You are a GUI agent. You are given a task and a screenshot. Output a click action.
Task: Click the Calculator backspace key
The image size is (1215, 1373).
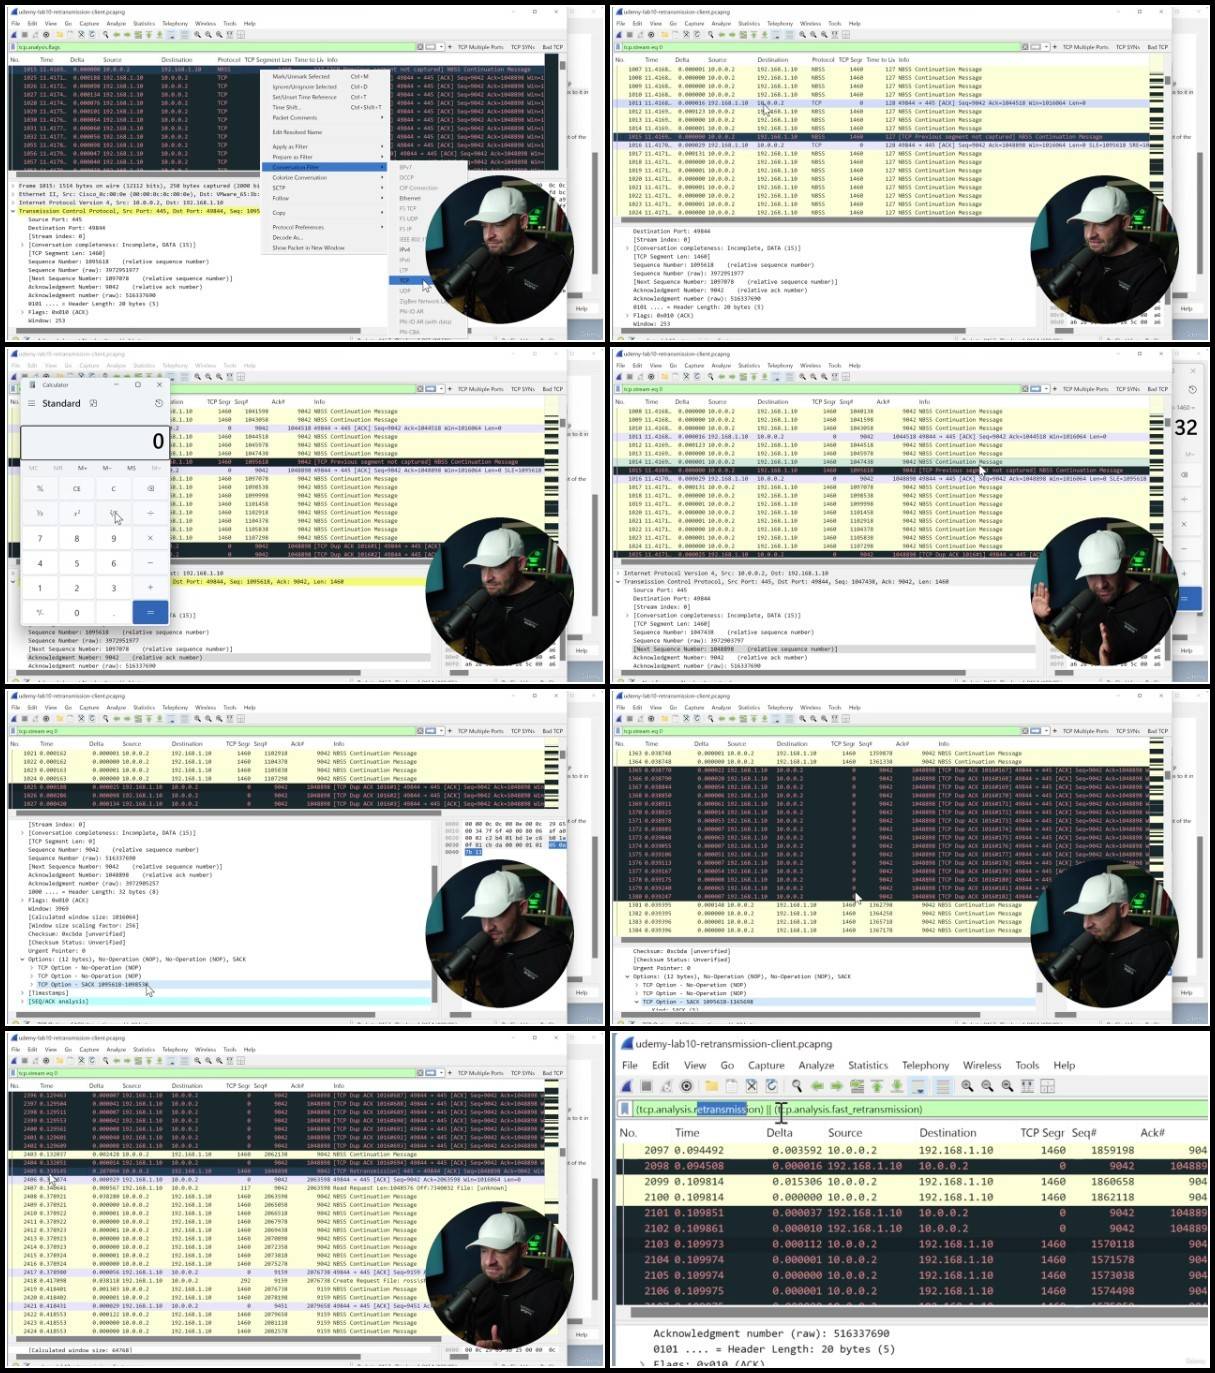[150, 489]
